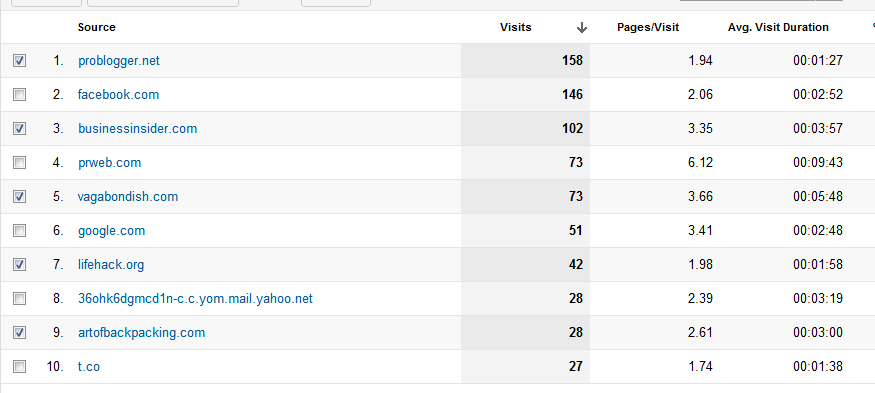Viewport: 875px width, 393px height.
Task: Open the businessinsider.com source link
Action: tap(137, 128)
